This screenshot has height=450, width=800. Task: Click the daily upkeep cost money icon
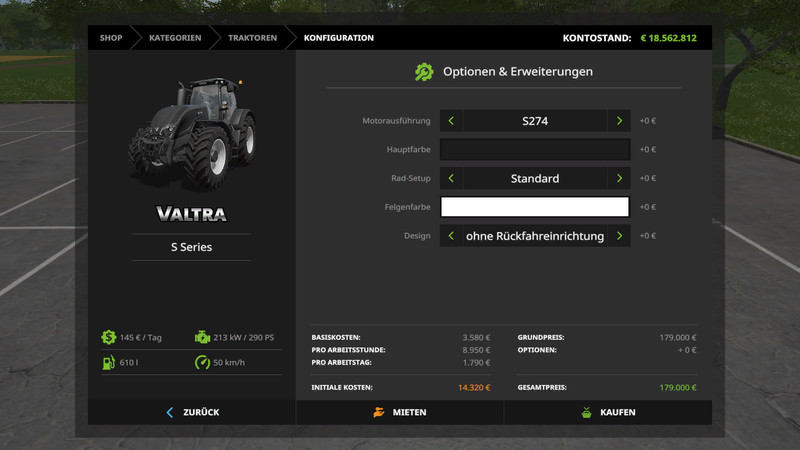(x=108, y=337)
